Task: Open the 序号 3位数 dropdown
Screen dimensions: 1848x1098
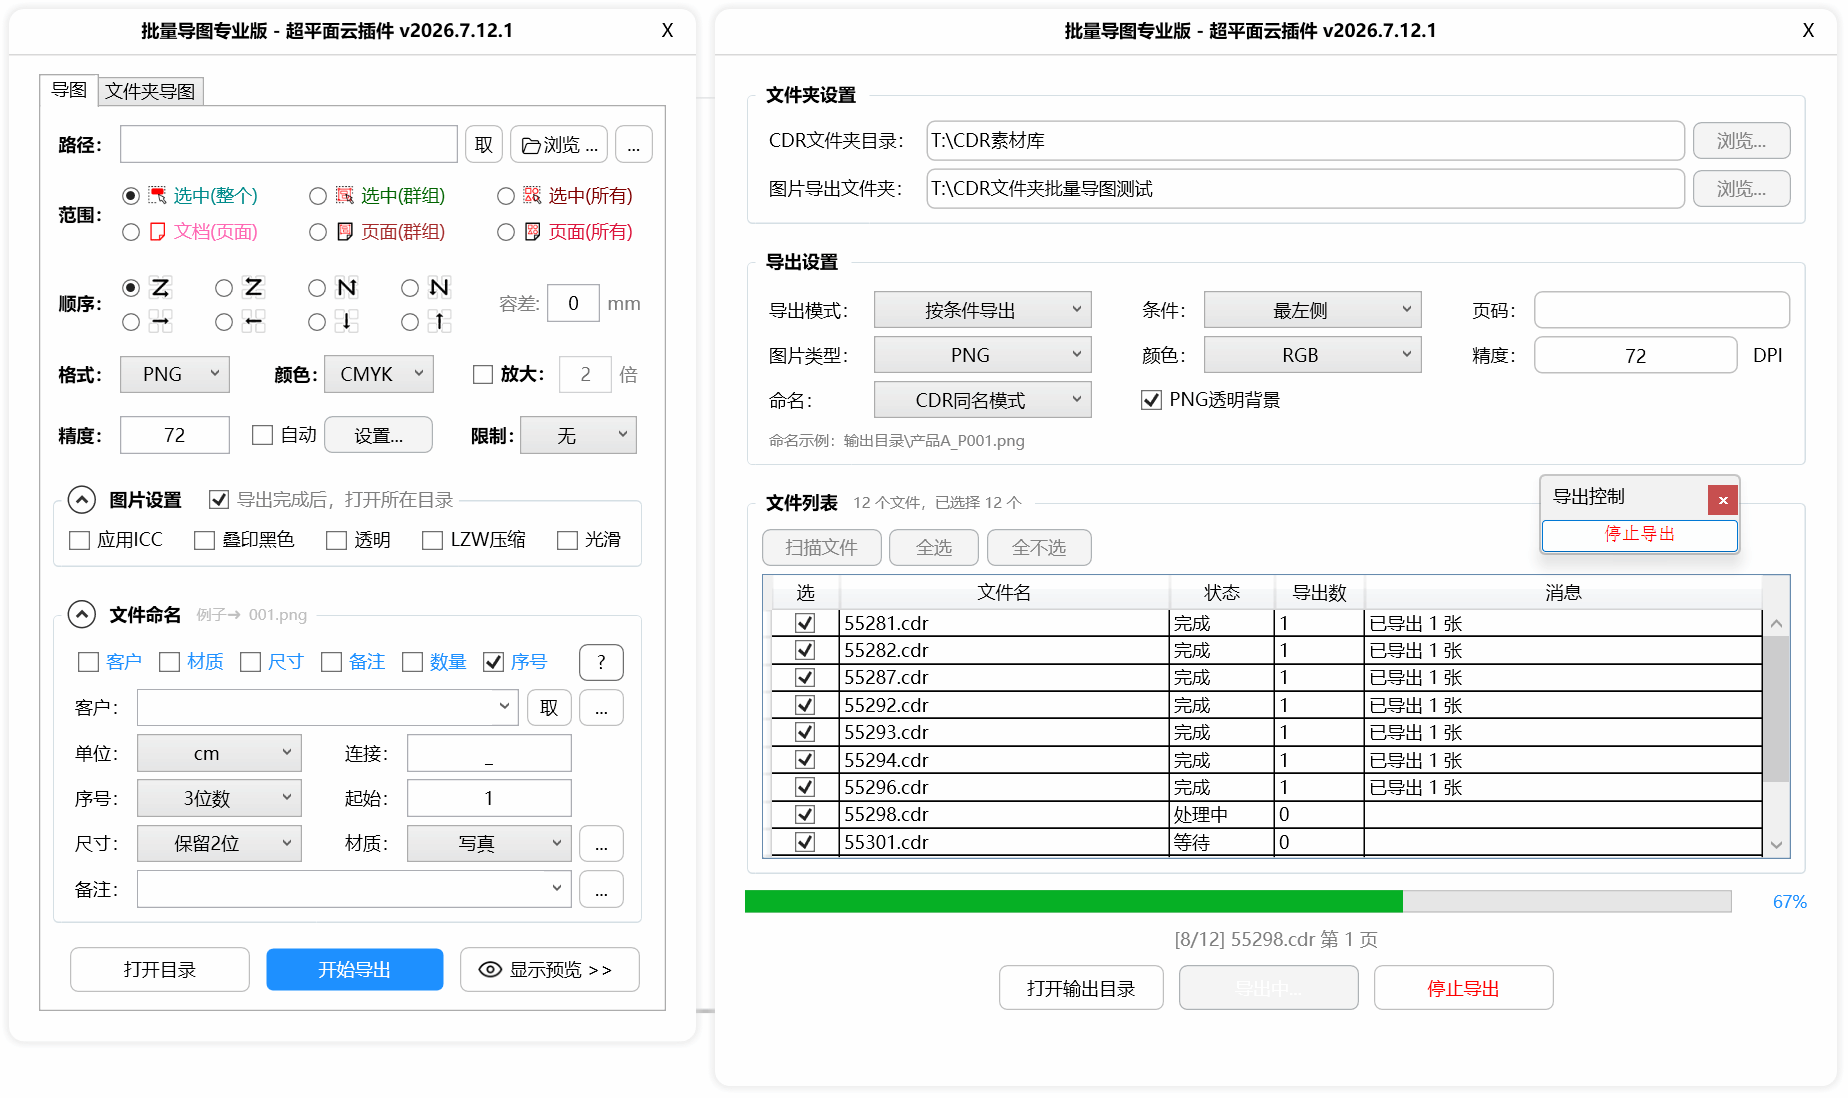Action: 219,798
